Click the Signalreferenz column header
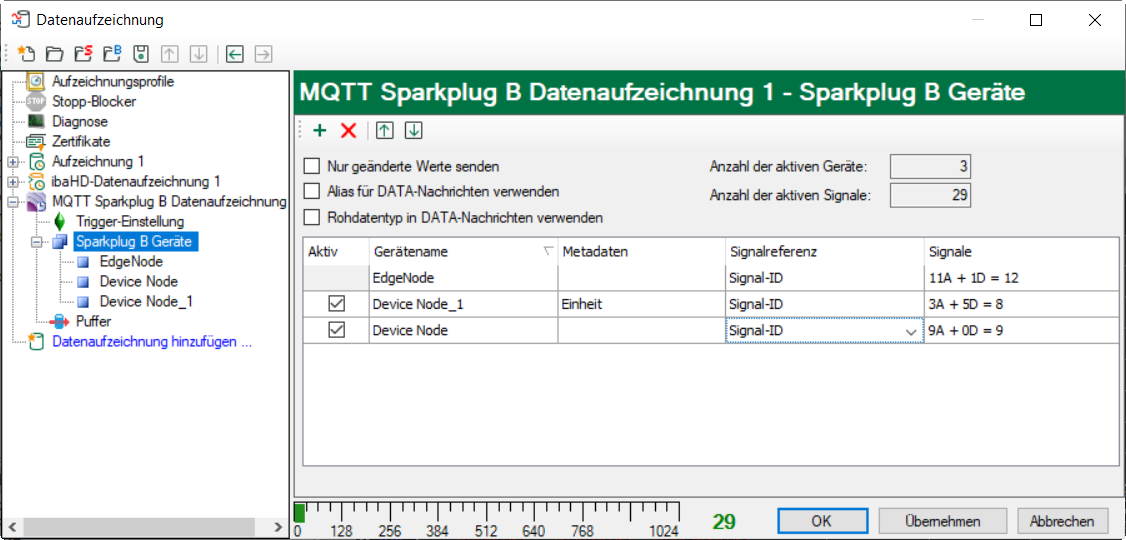The height and width of the screenshot is (540, 1126). click(824, 251)
